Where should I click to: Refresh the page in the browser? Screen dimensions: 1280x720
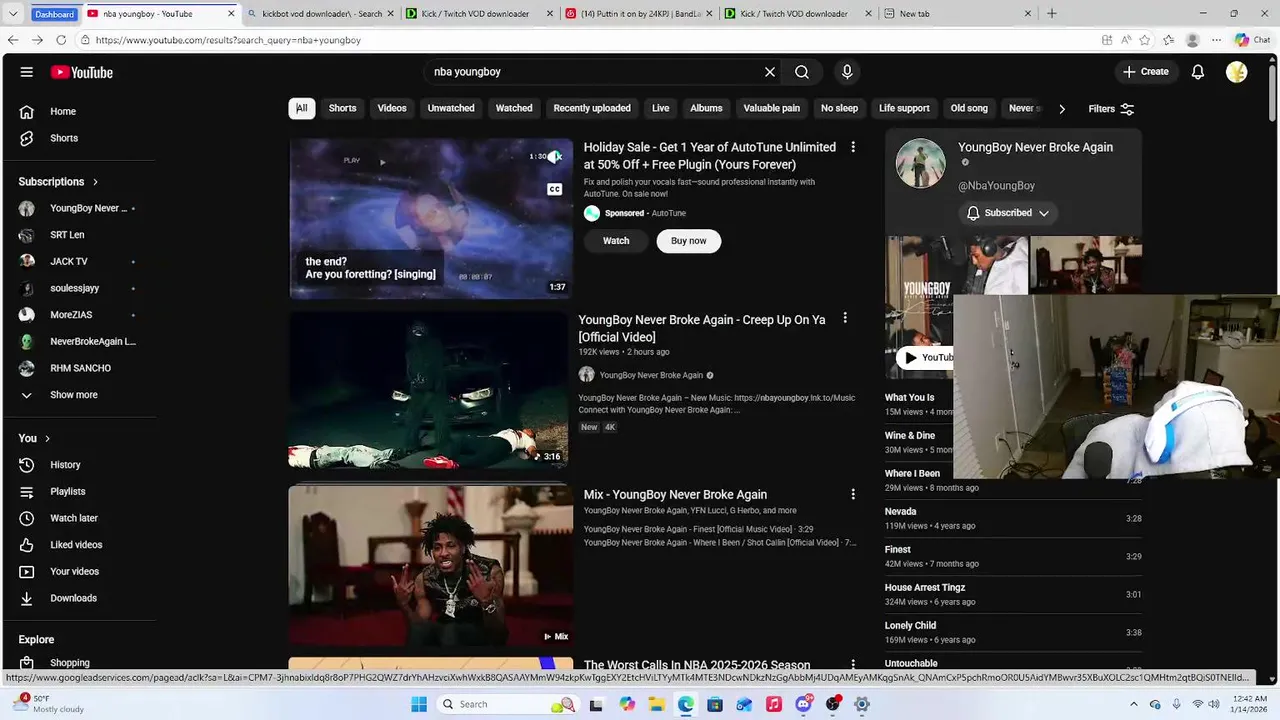tap(61, 40)
